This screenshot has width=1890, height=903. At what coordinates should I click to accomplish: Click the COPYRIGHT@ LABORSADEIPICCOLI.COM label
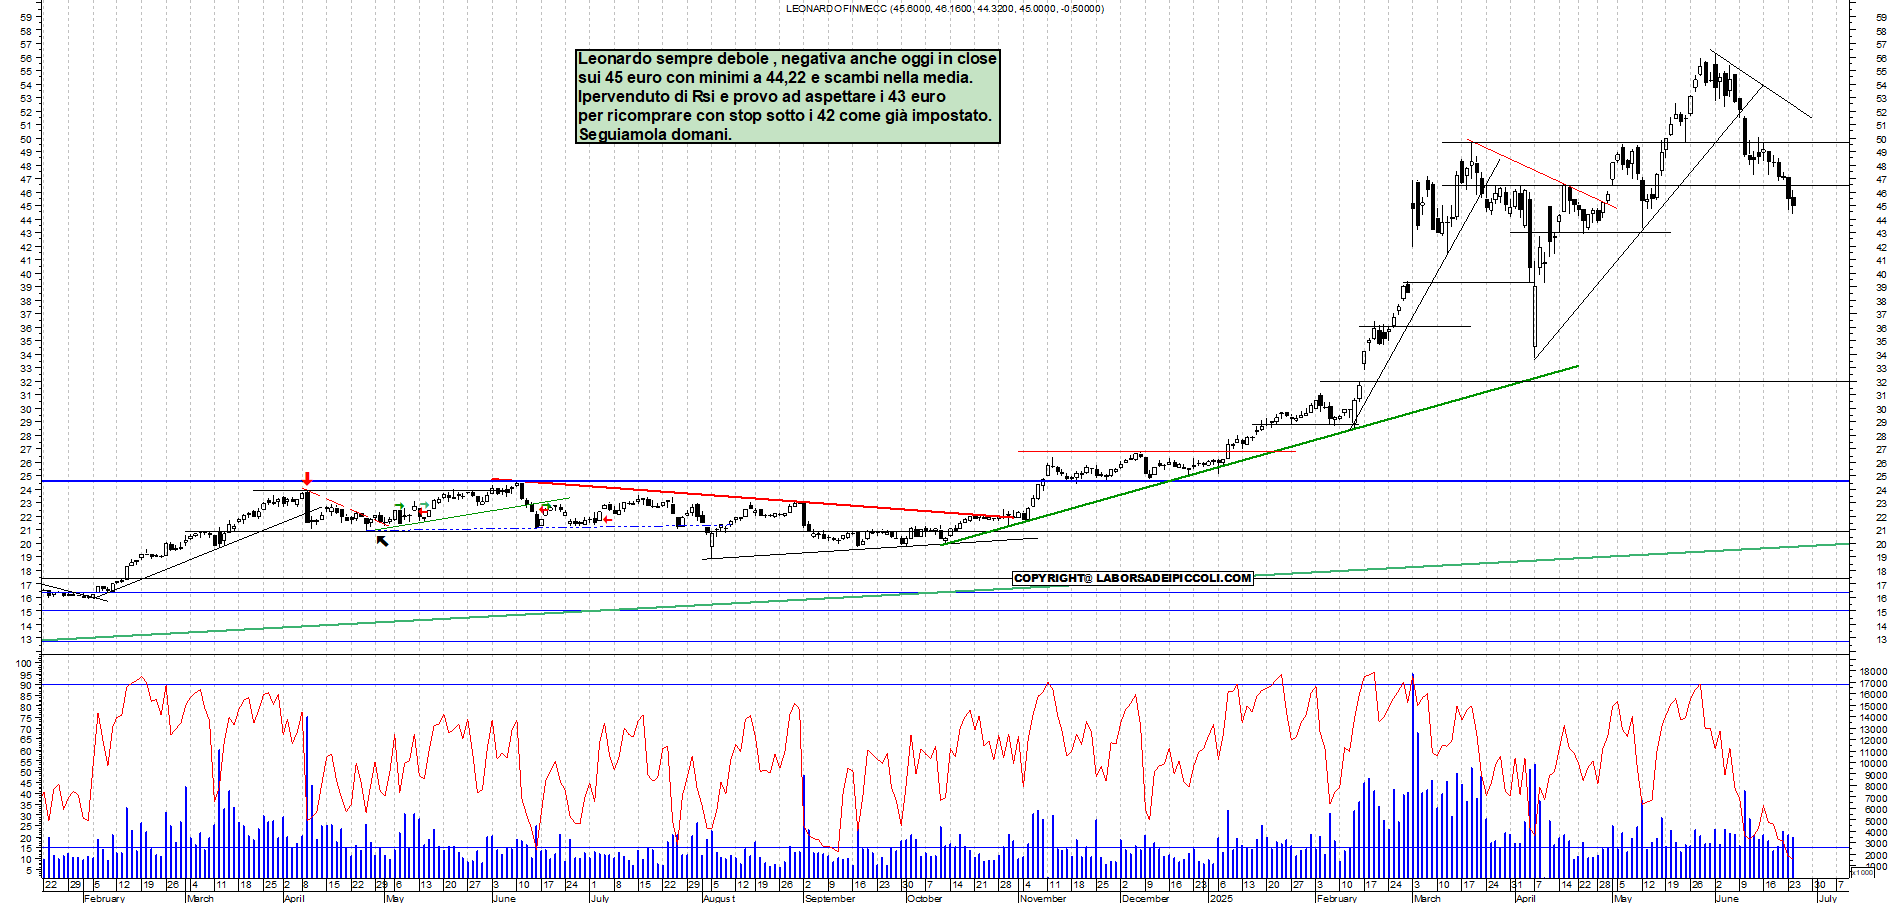1133,578
